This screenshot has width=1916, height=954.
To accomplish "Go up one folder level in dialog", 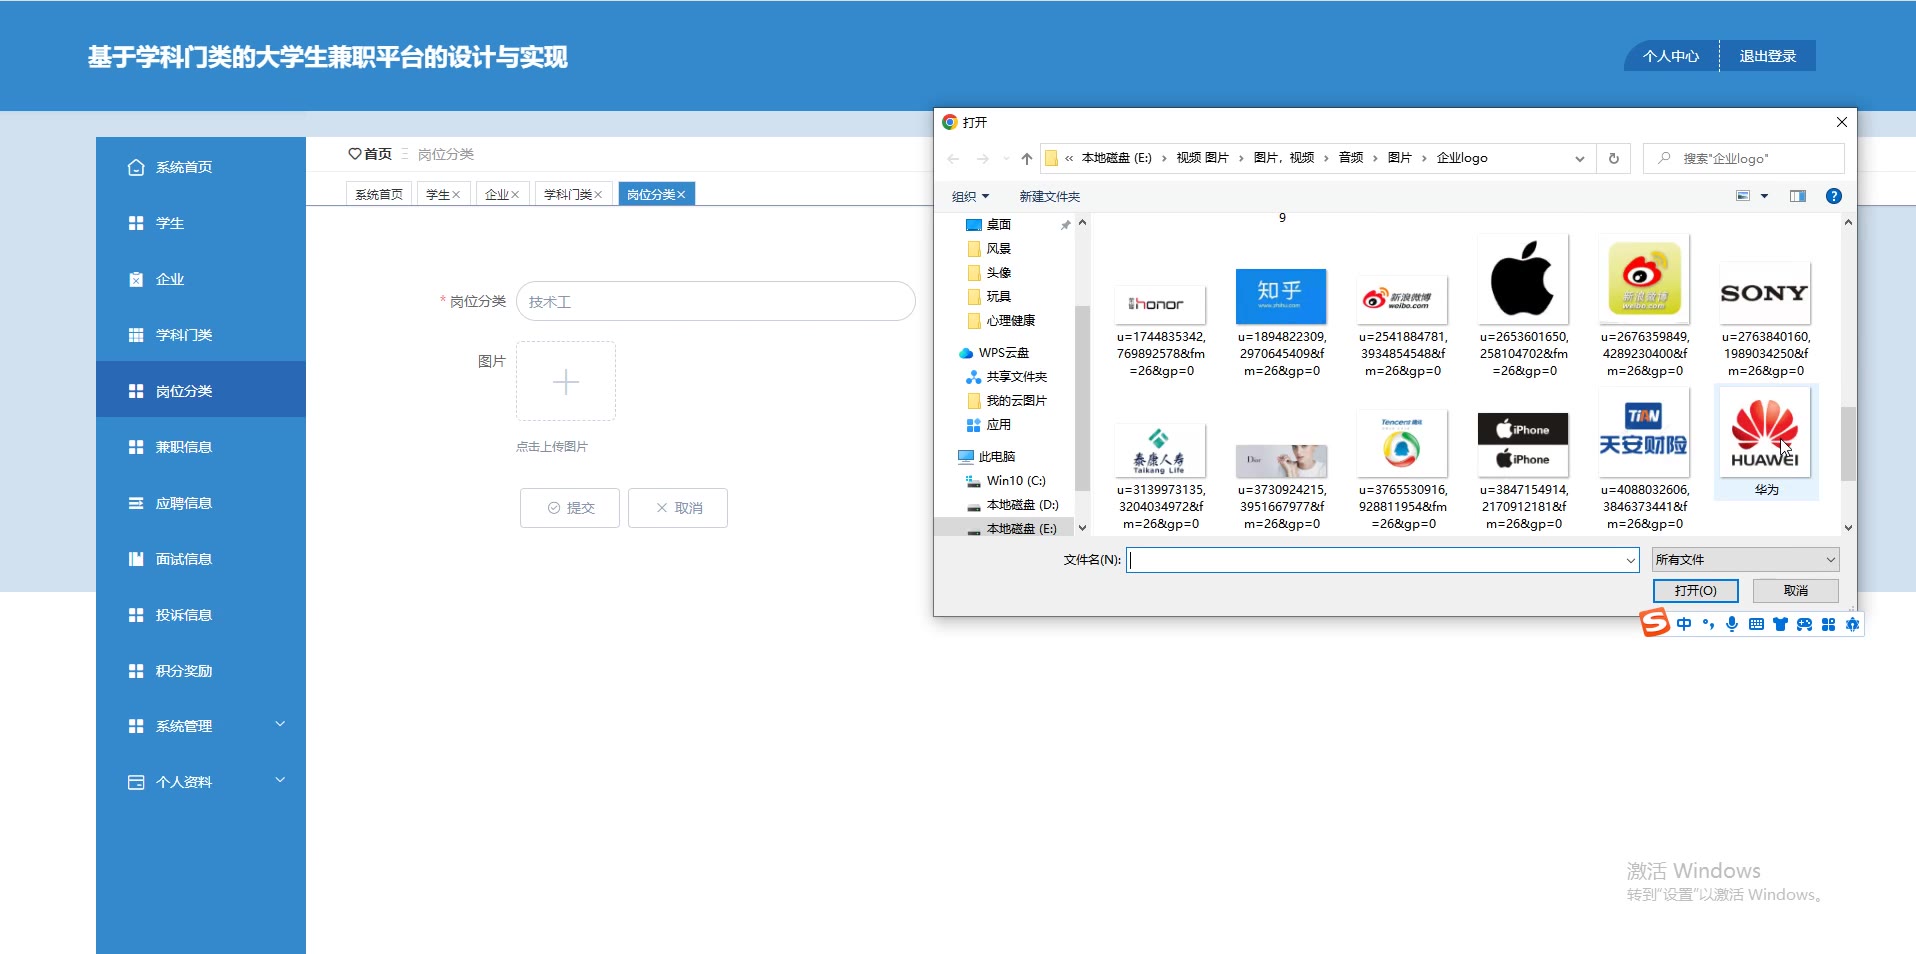I will [x=1027, y=159].
